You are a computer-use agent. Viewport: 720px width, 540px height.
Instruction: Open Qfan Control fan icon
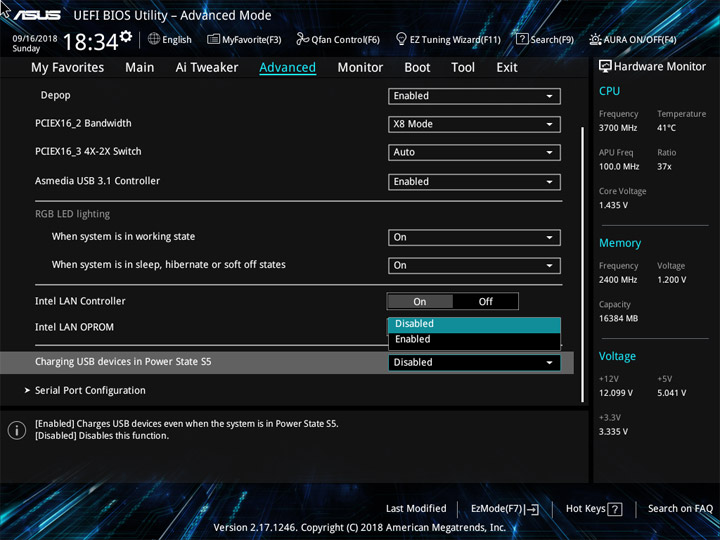click(x=302, y=39)
